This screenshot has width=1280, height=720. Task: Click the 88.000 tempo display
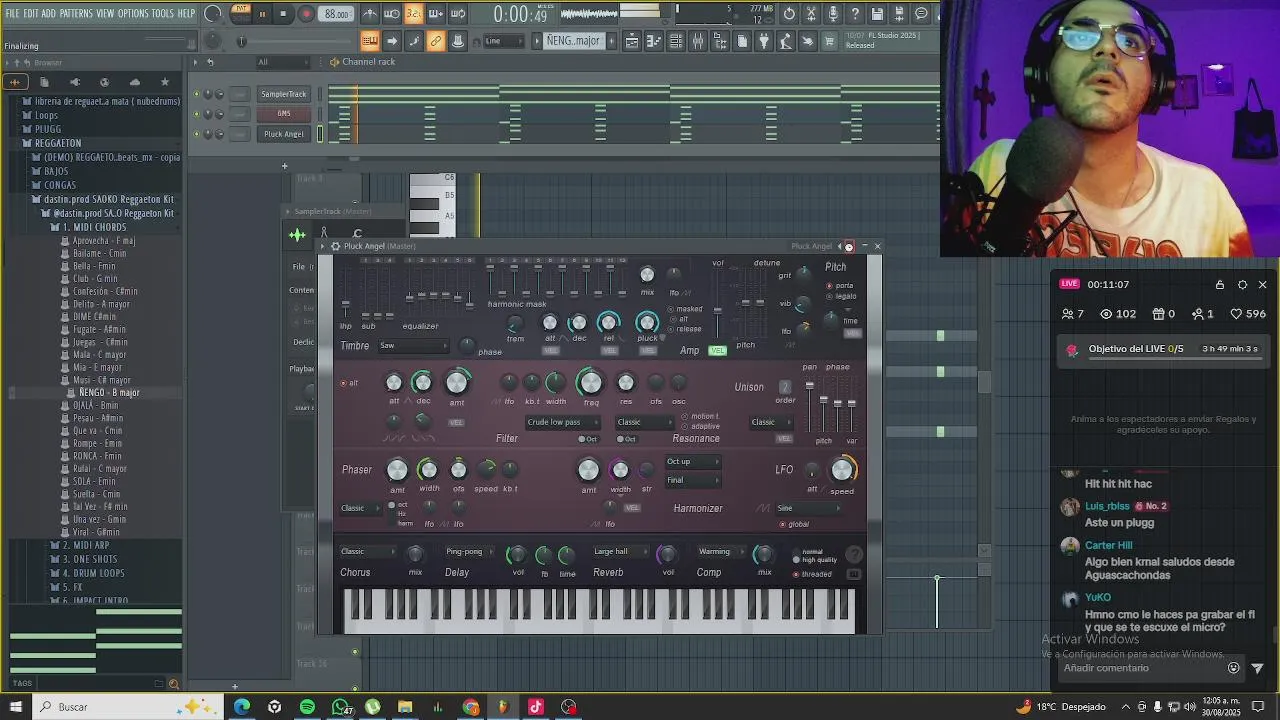337,14
